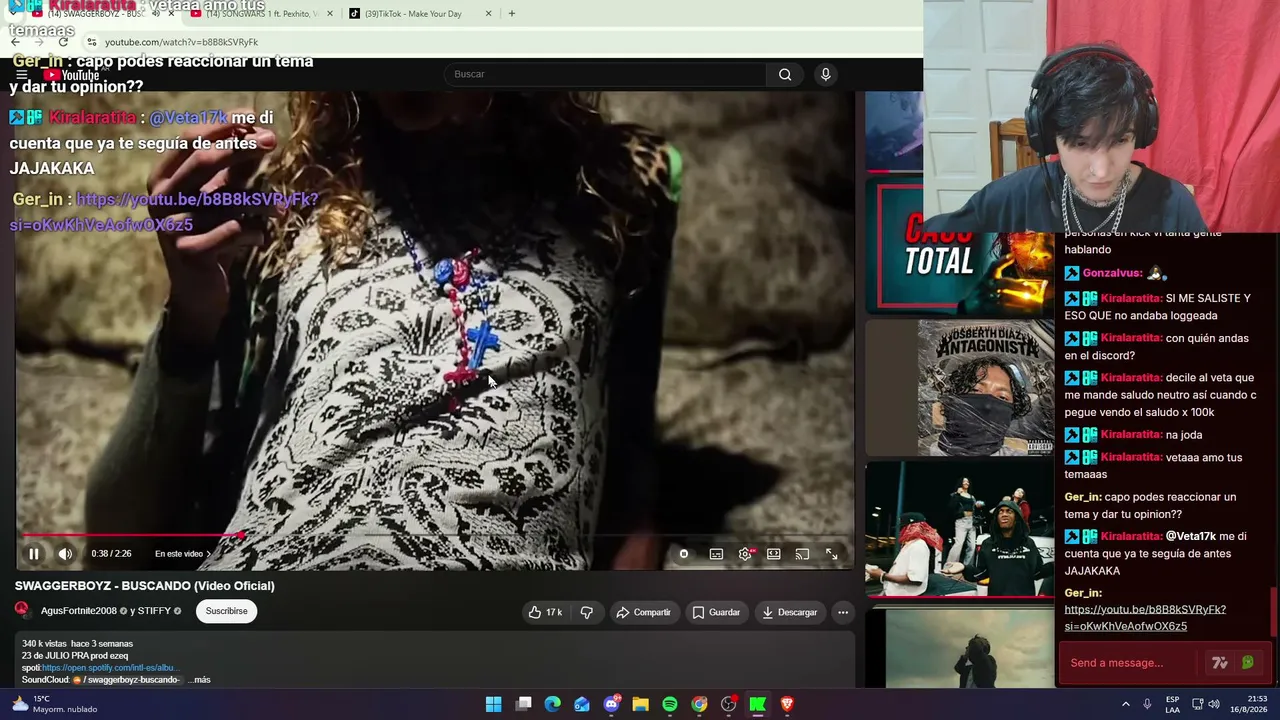Open the weather widget 15°C Mayorm. nublado
Image resolution: width=1280 pixels, height=720 pixels.
(55, 704)
